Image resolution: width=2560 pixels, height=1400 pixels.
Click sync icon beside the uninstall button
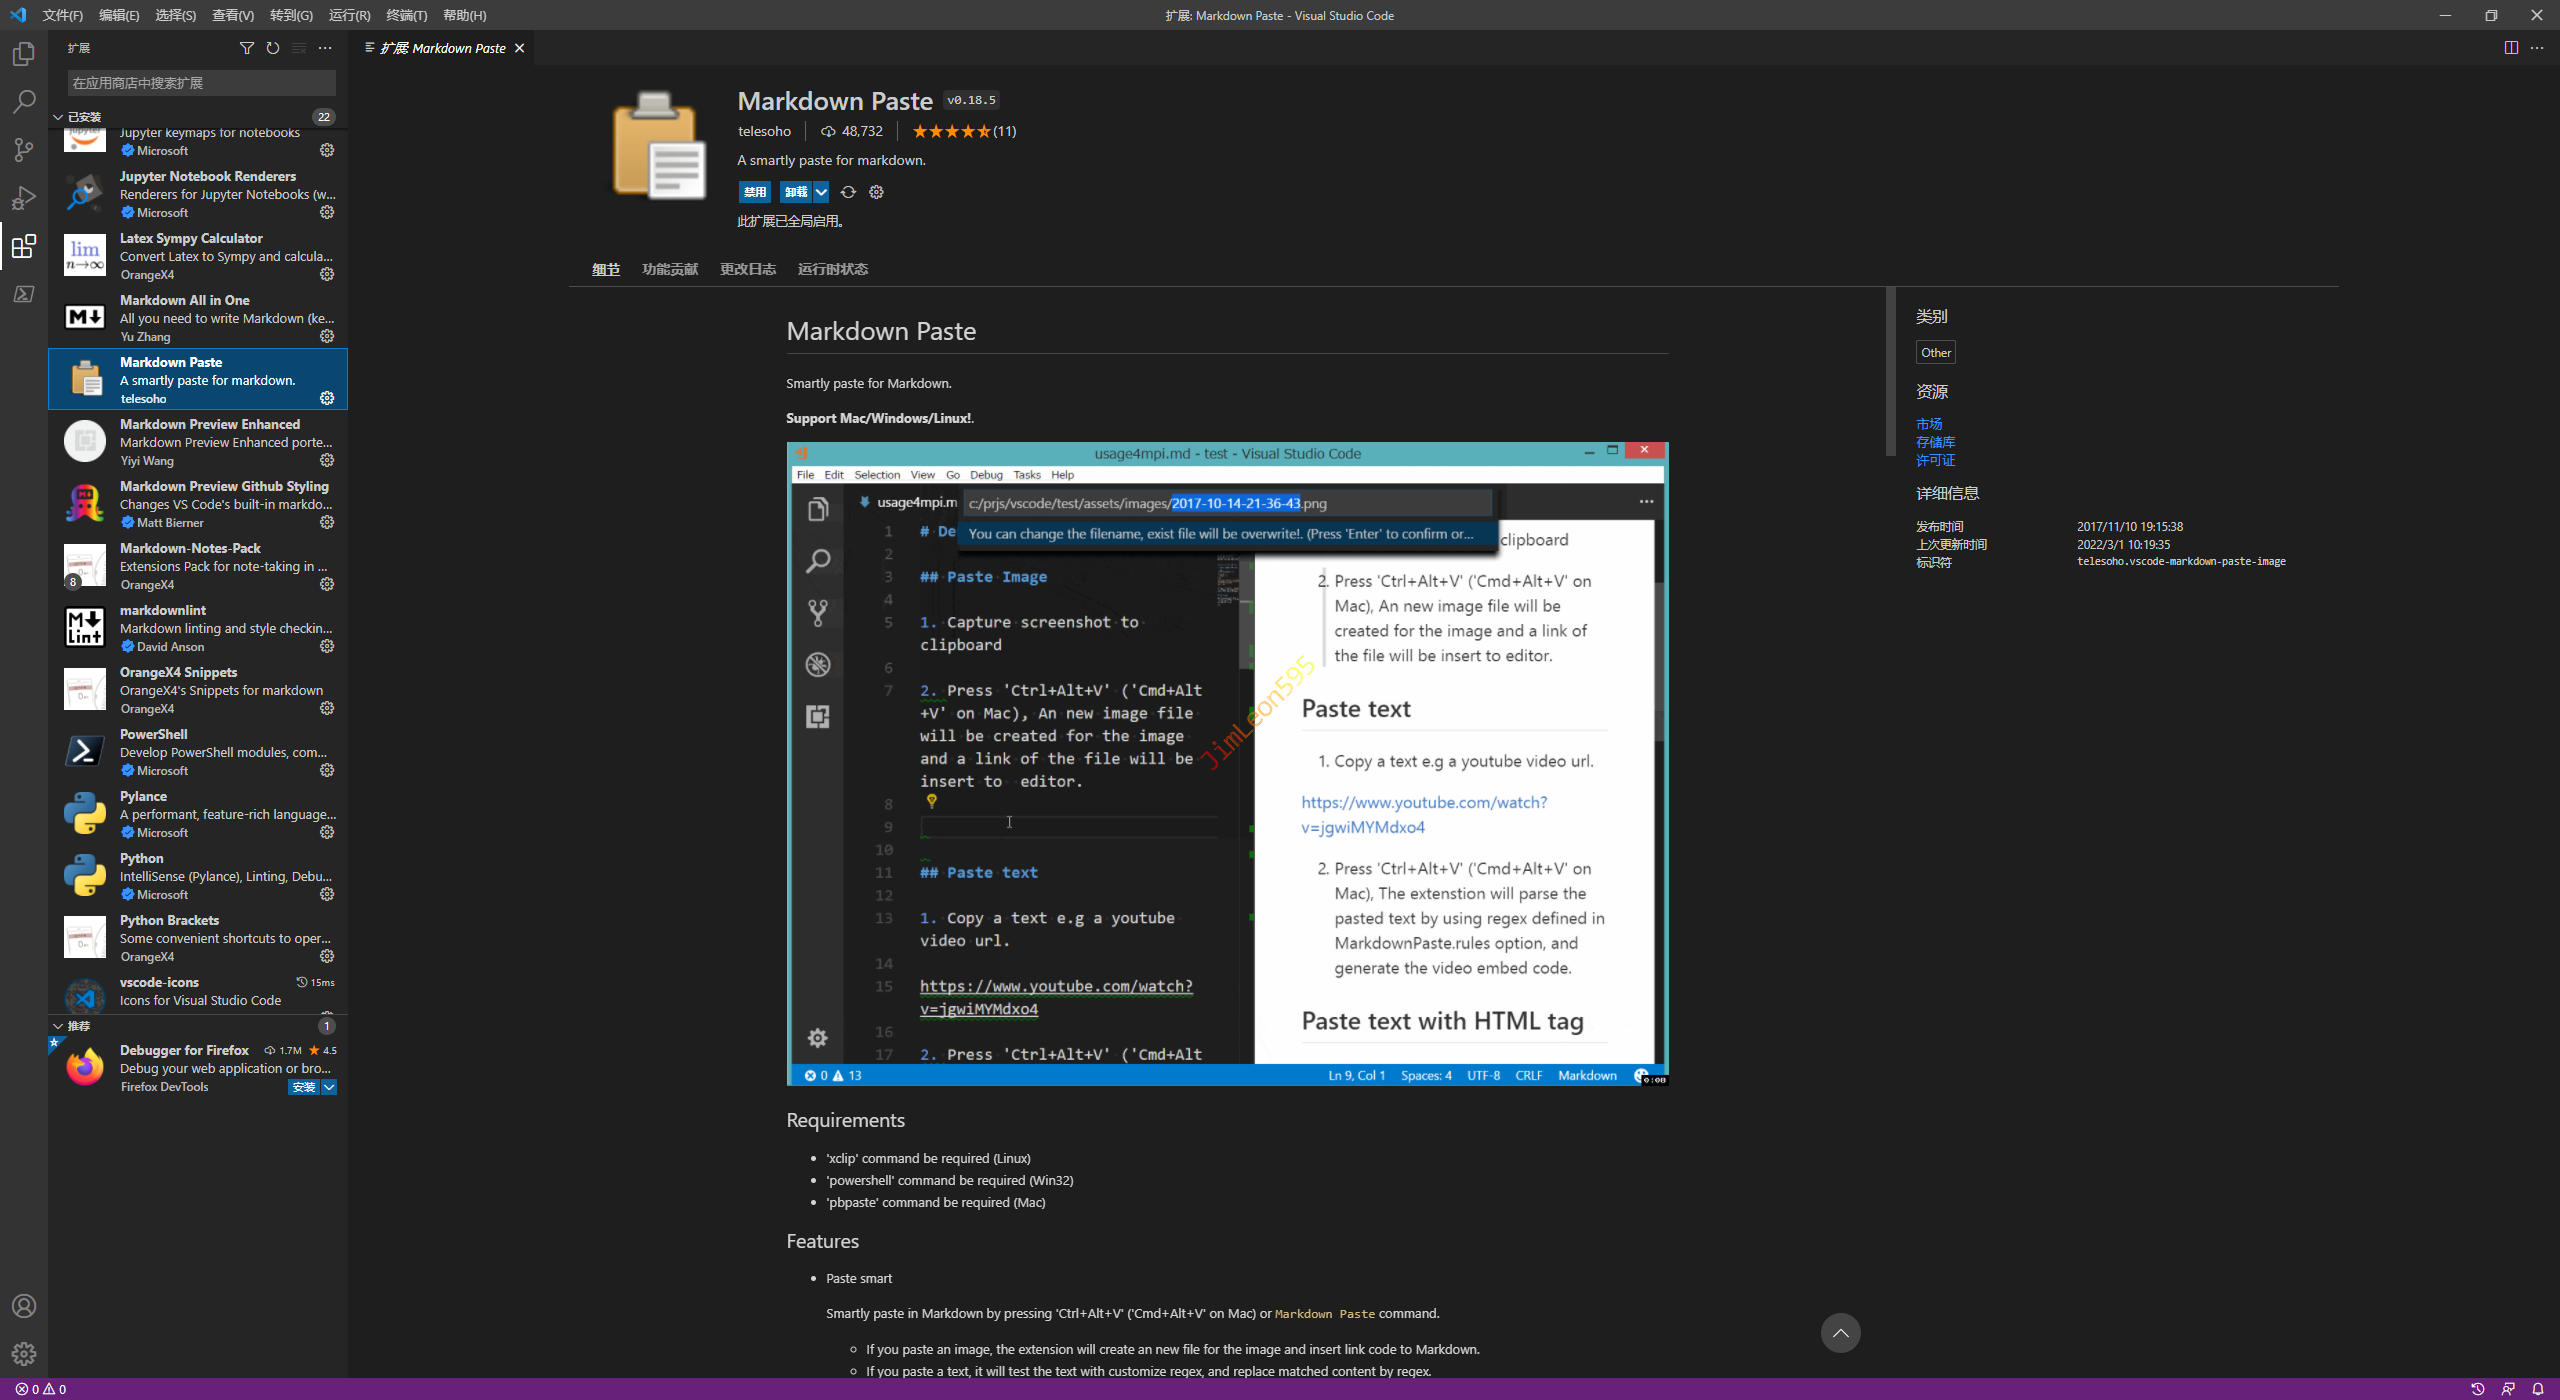848,192
